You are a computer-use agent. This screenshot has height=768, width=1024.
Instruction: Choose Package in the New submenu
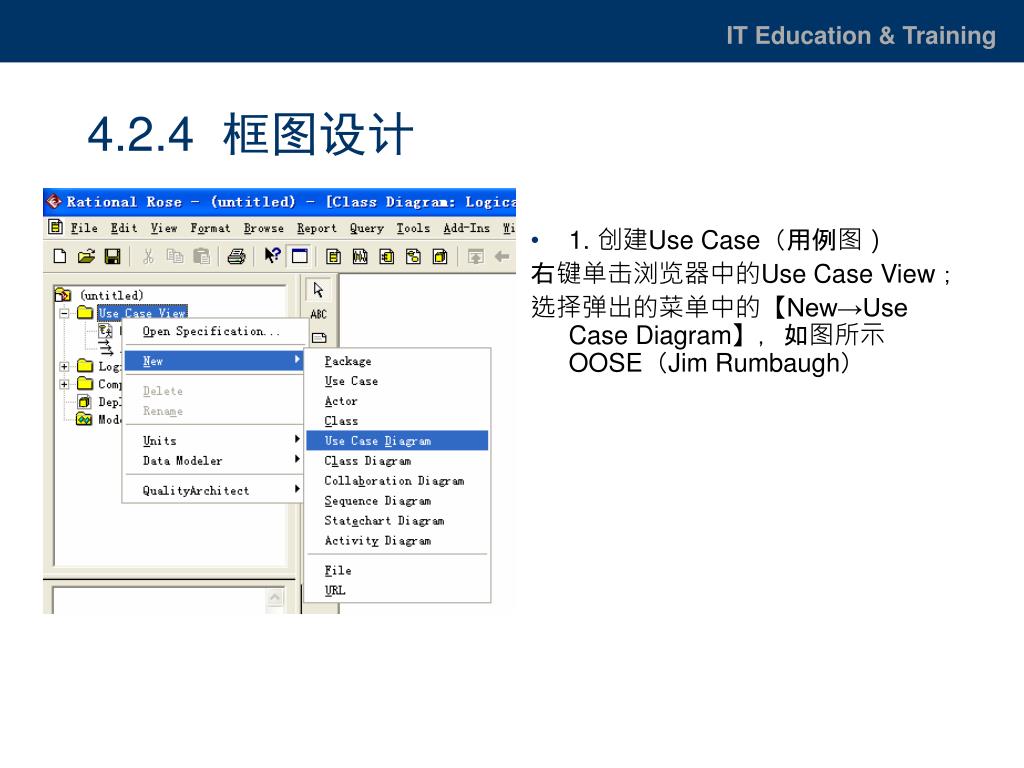click(x=397, y=361)
